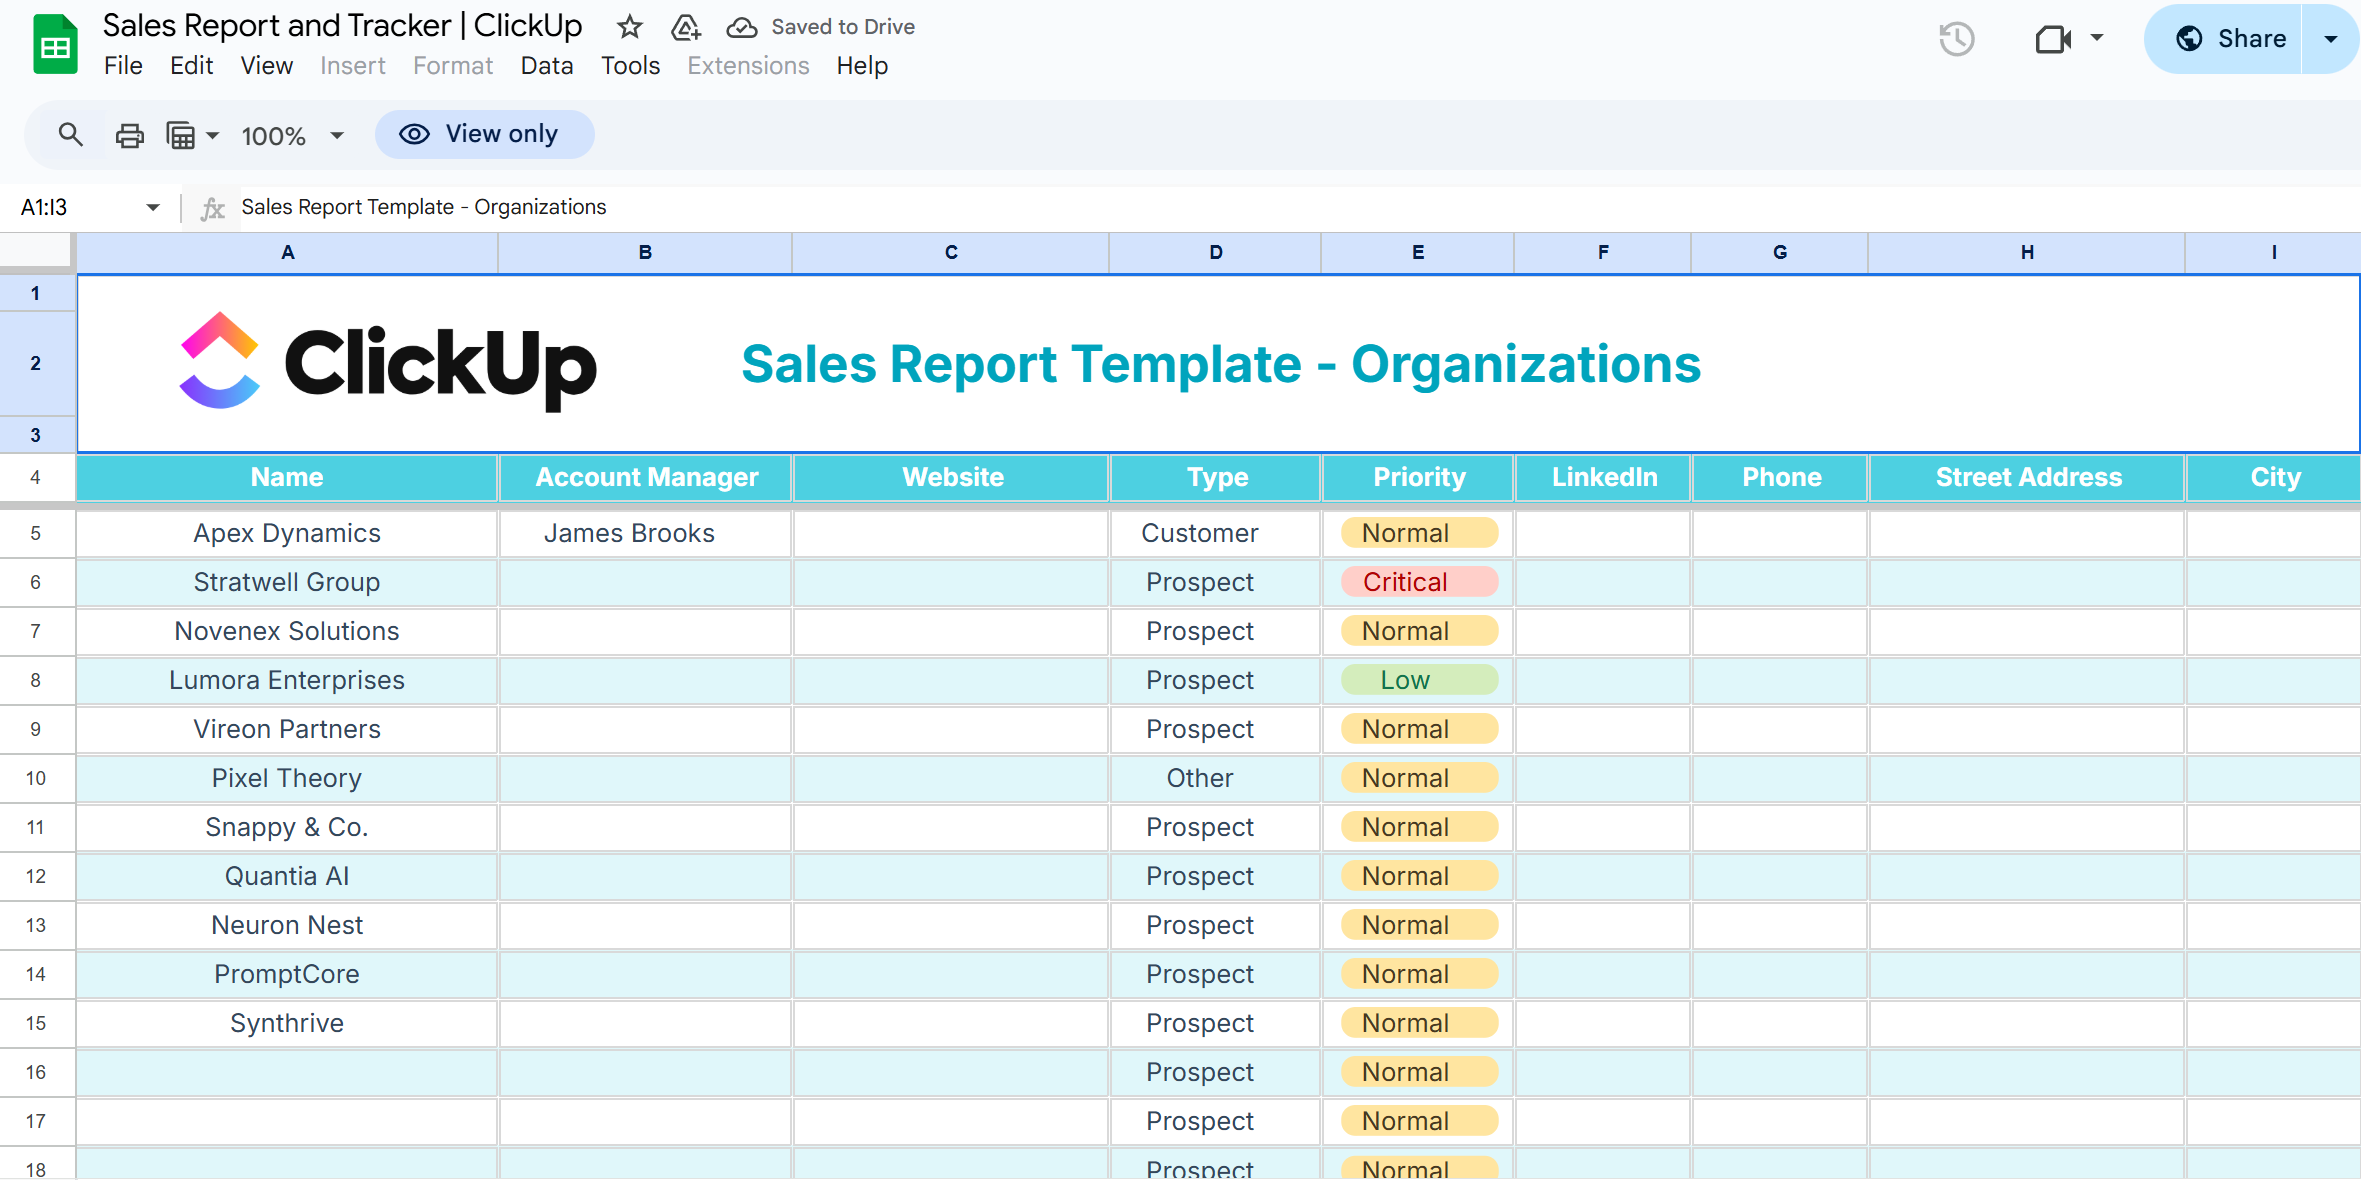Click the ClickUp logo image
2361x1180 pixels.
point(388,362)
